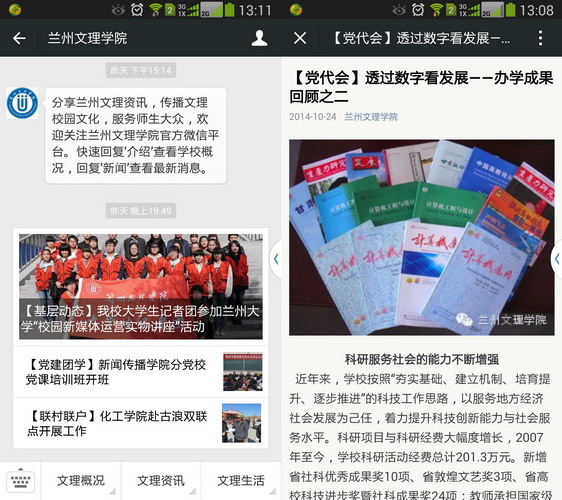Tap the side handle arrow on article screen
The height and width of the screenshot is (500, 562).
coord(556,259)
